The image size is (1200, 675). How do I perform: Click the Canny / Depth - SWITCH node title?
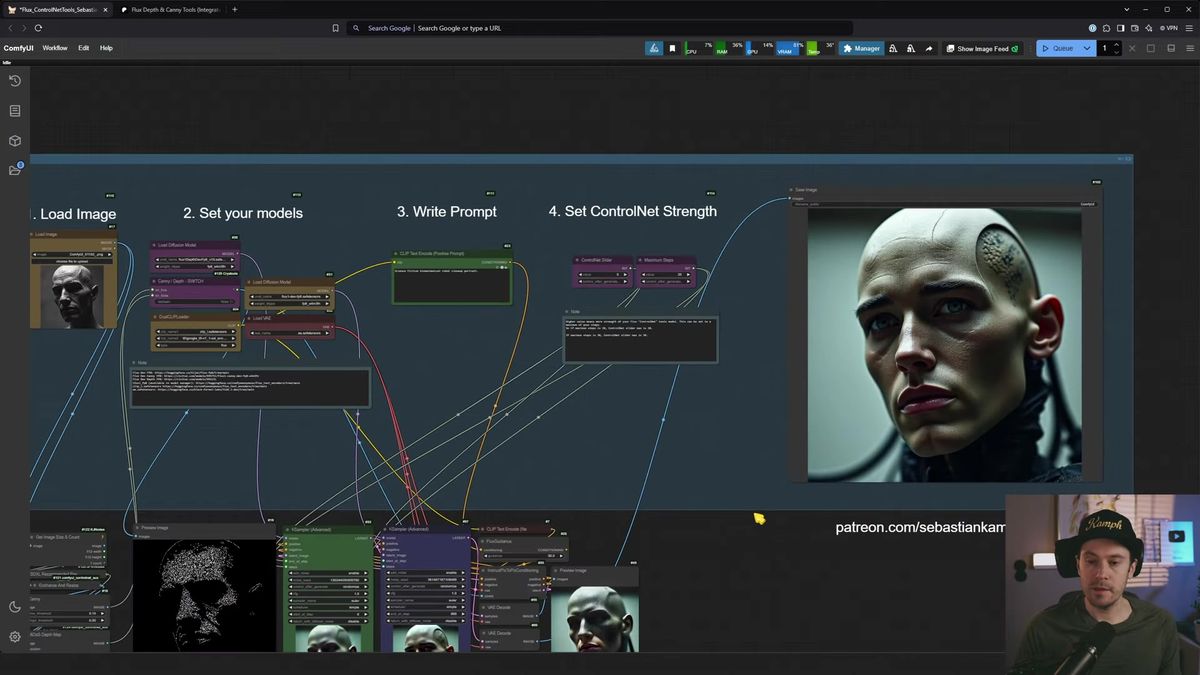180,281
